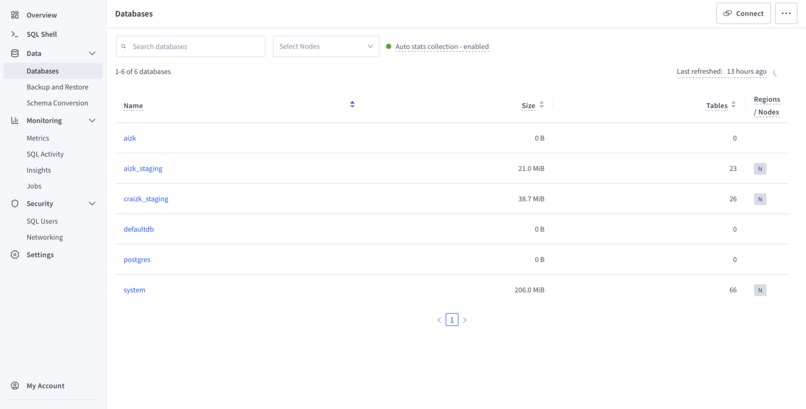Open the three-dots more options menu
This screenshot has height=409, width=806.
tap(786, 13)
